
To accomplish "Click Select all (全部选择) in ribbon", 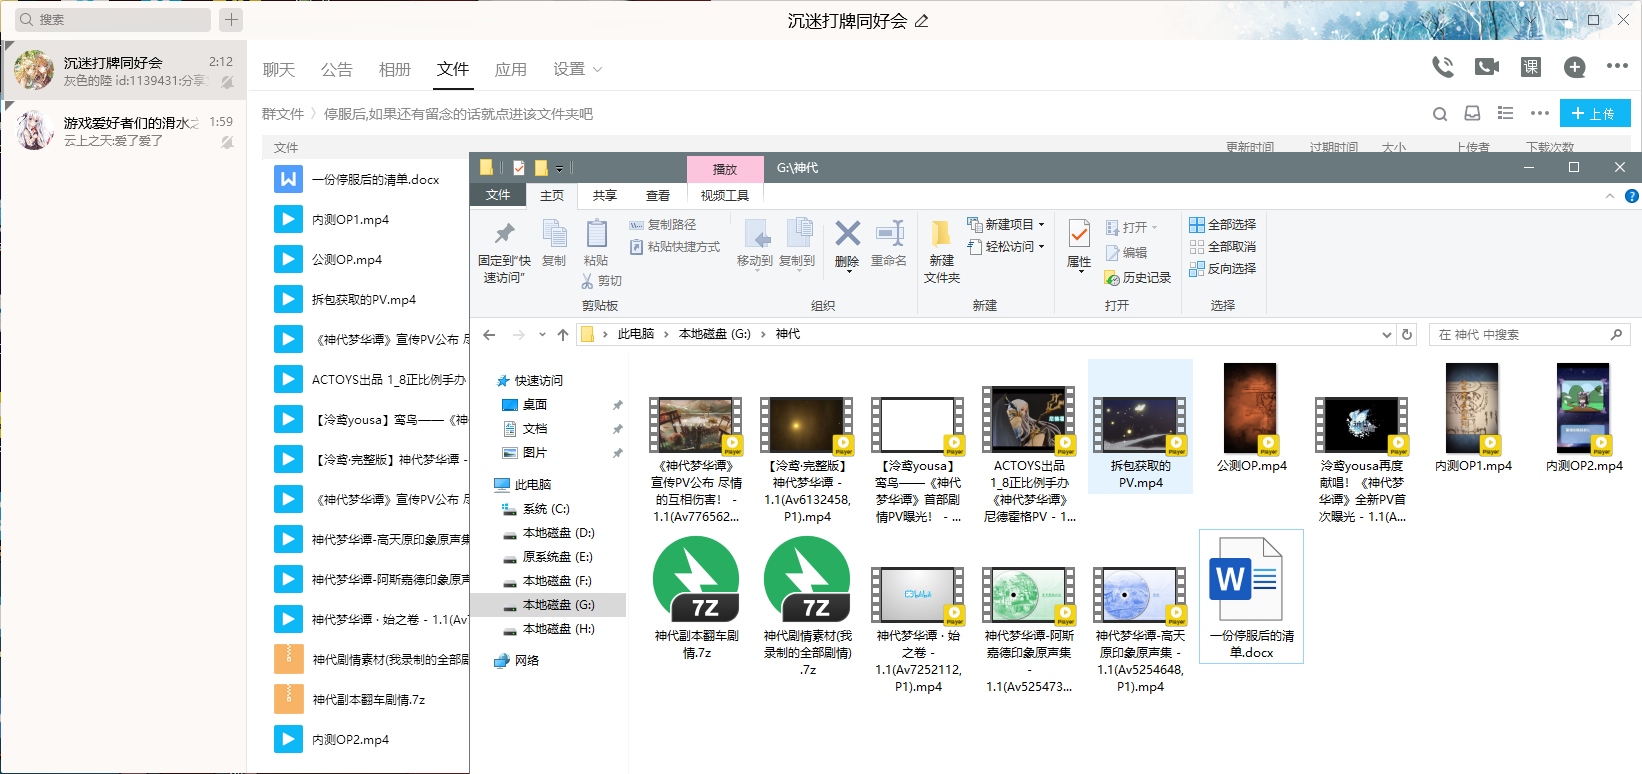I will [x=1222, y=225].
